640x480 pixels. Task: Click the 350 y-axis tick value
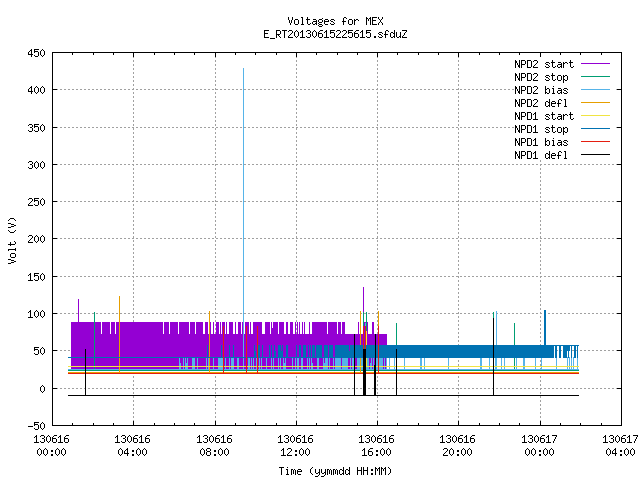point(36,128)
